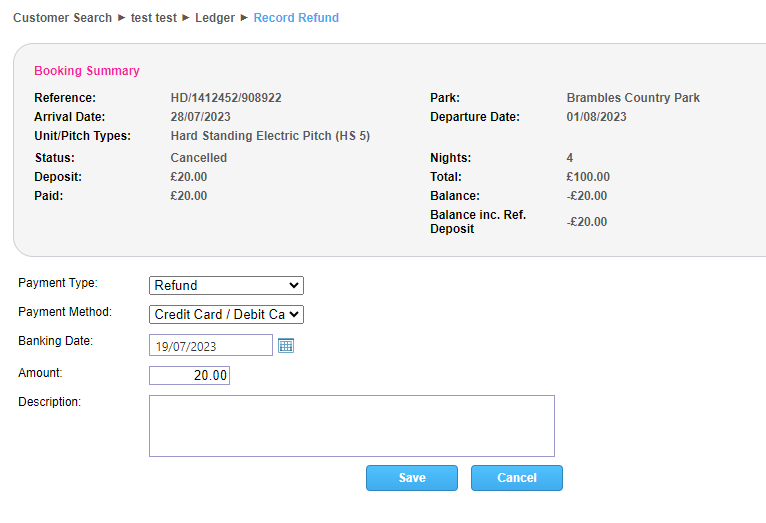Click into the Amount field

(189, 376)
